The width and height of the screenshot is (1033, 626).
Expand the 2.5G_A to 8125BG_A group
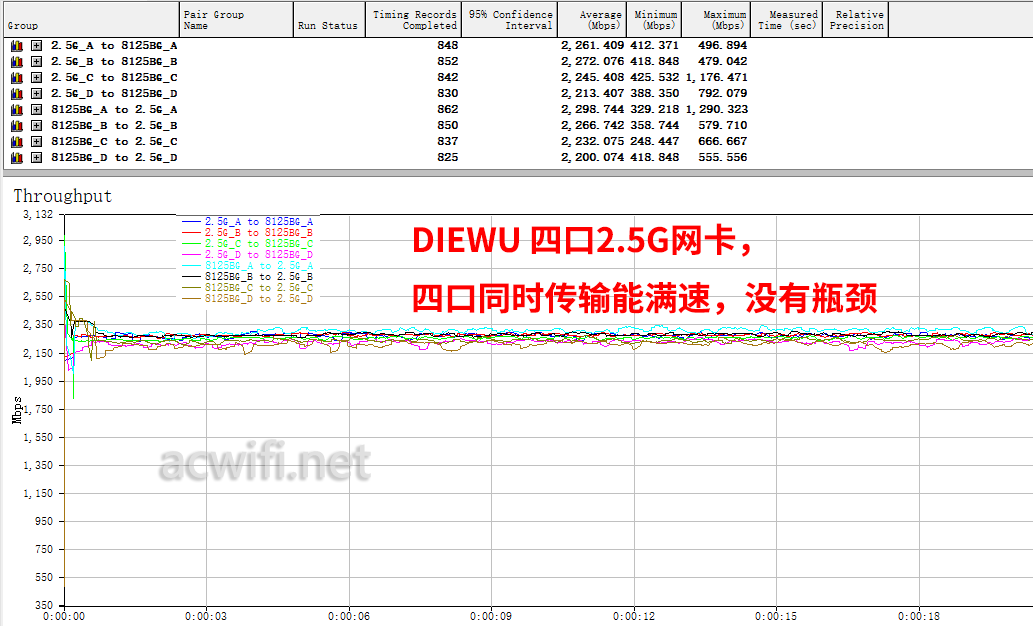pos(37,45)
